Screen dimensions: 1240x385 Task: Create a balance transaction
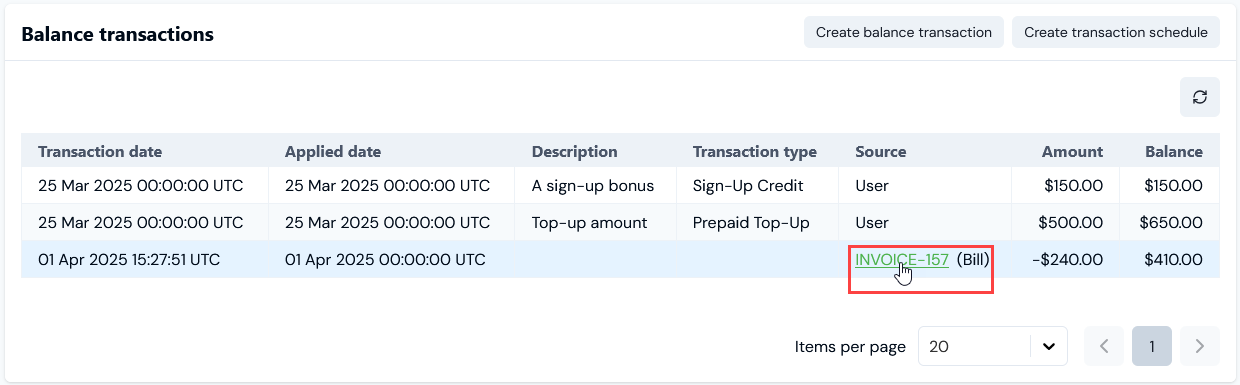904,32
